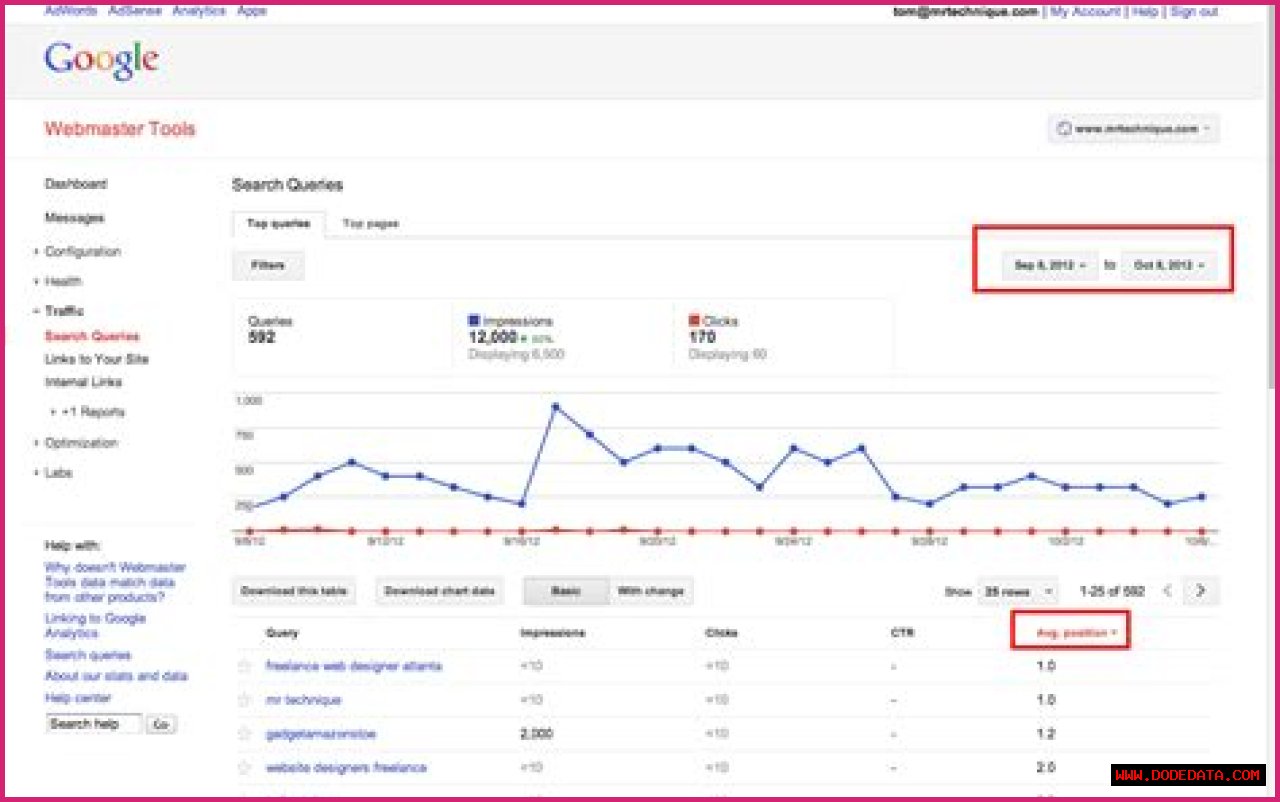Open the start date Sep 8, 2012 dropdown
Viewport: 1280px width, 802px height.
click(x=1050, y=265)
